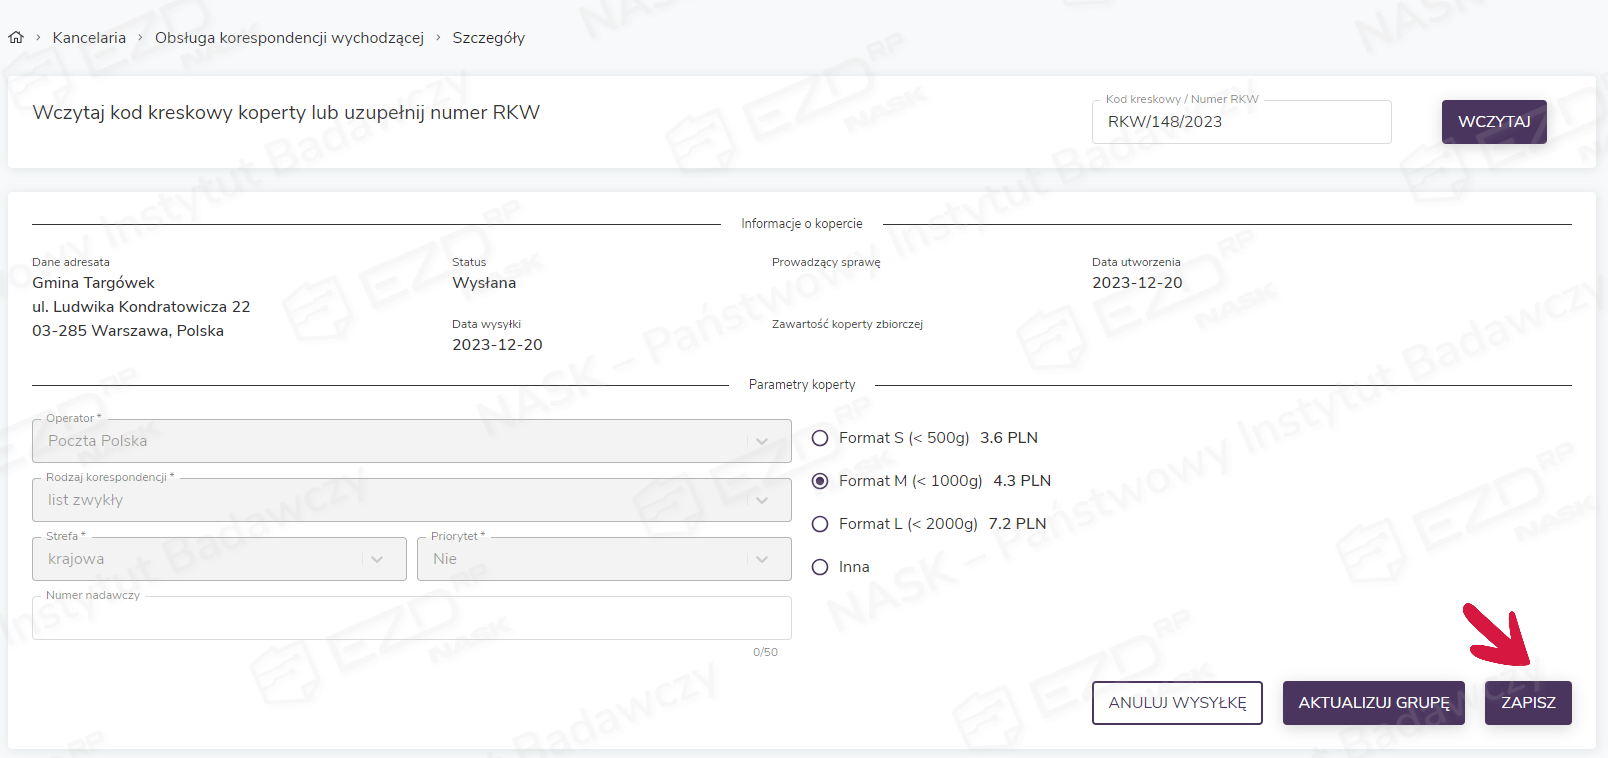Screen dimensions: 1608x758
Task: Pick Format L (< 2000g) radio option
Action: point(820,524)
